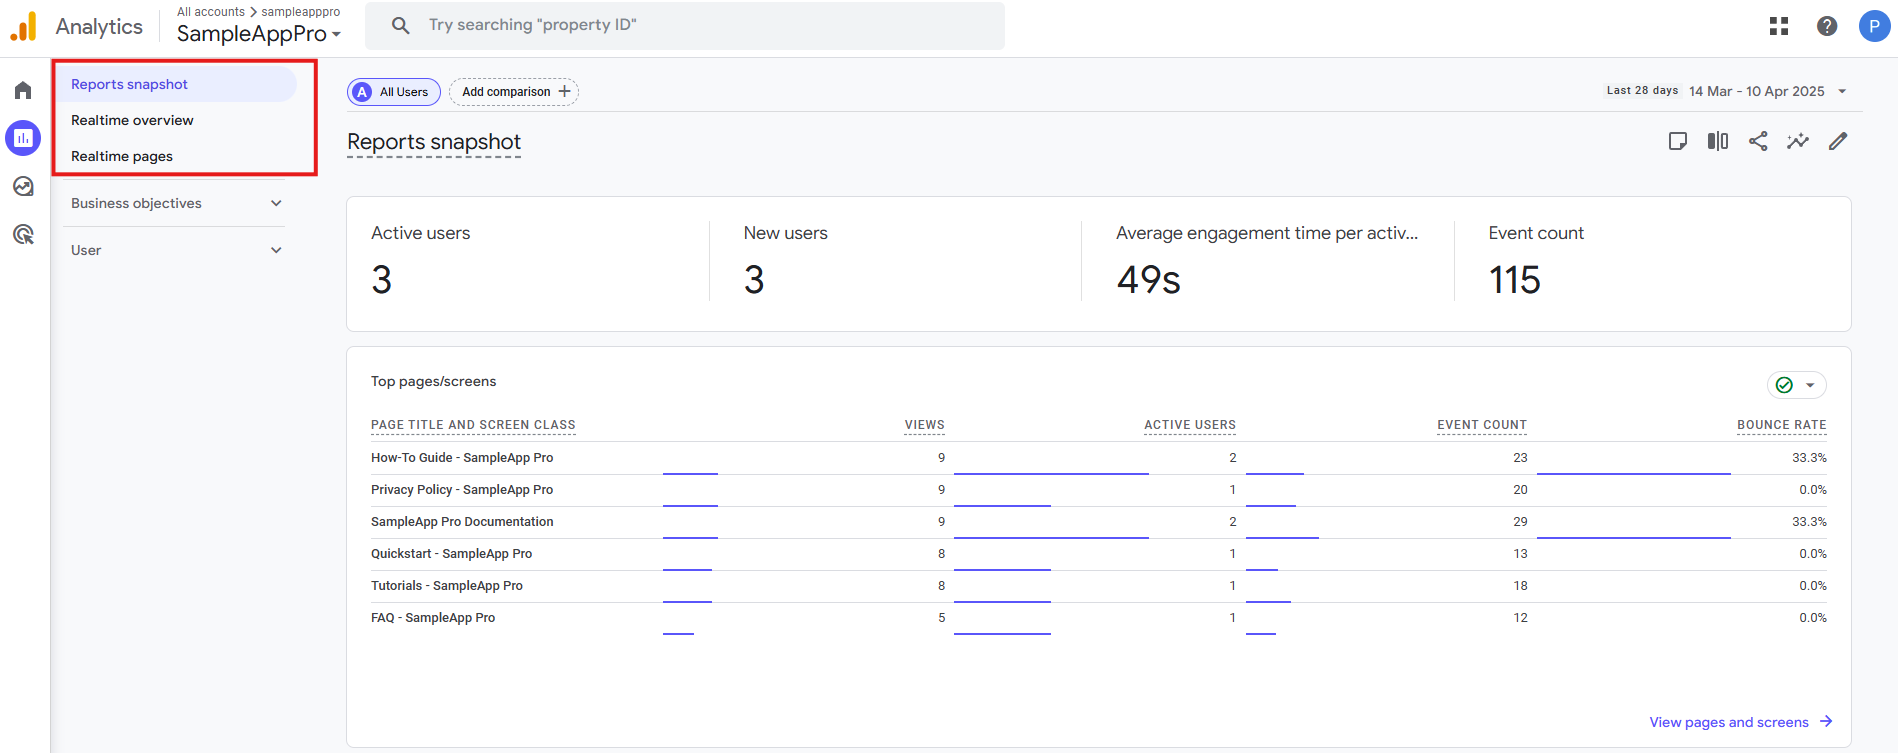Click the How-To Guide - SampleApp Pro row

tap(1098, 458)
